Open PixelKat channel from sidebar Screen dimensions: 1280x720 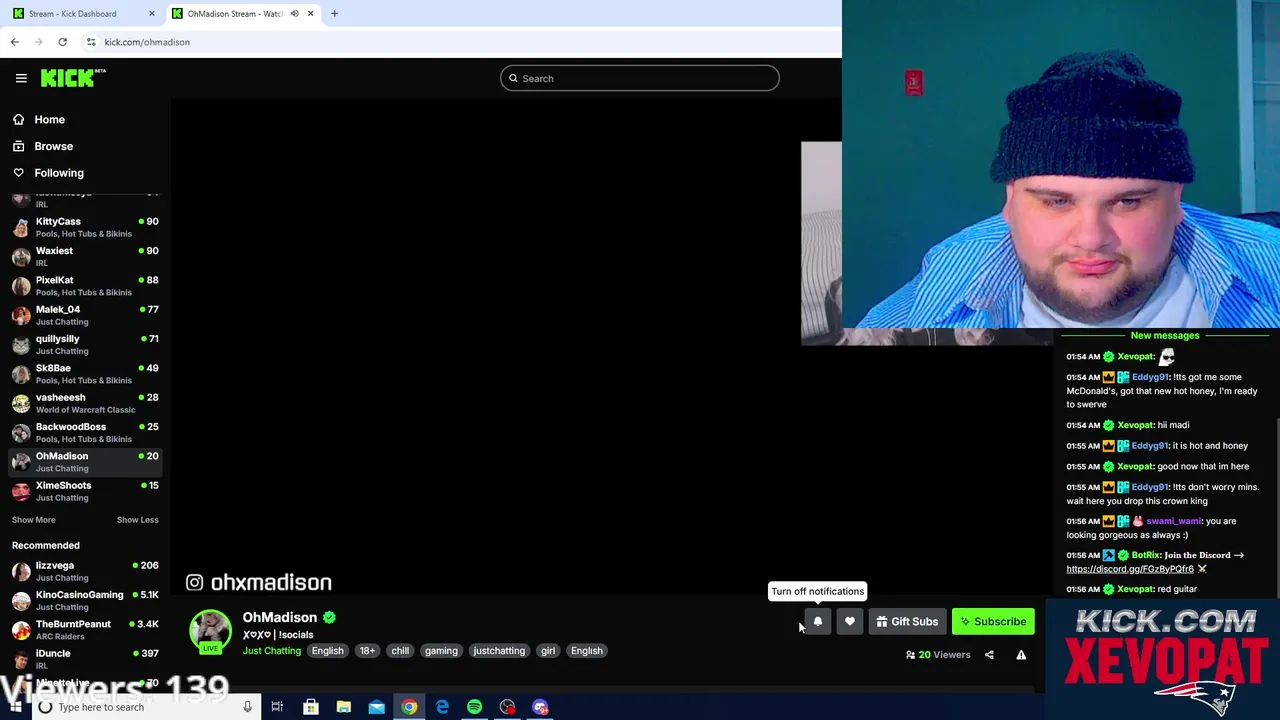tap(85, 286)
